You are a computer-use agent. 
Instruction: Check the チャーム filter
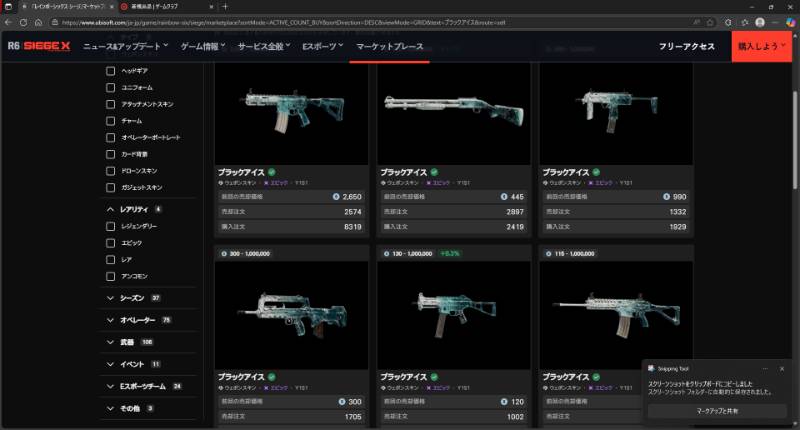(110, 121)
